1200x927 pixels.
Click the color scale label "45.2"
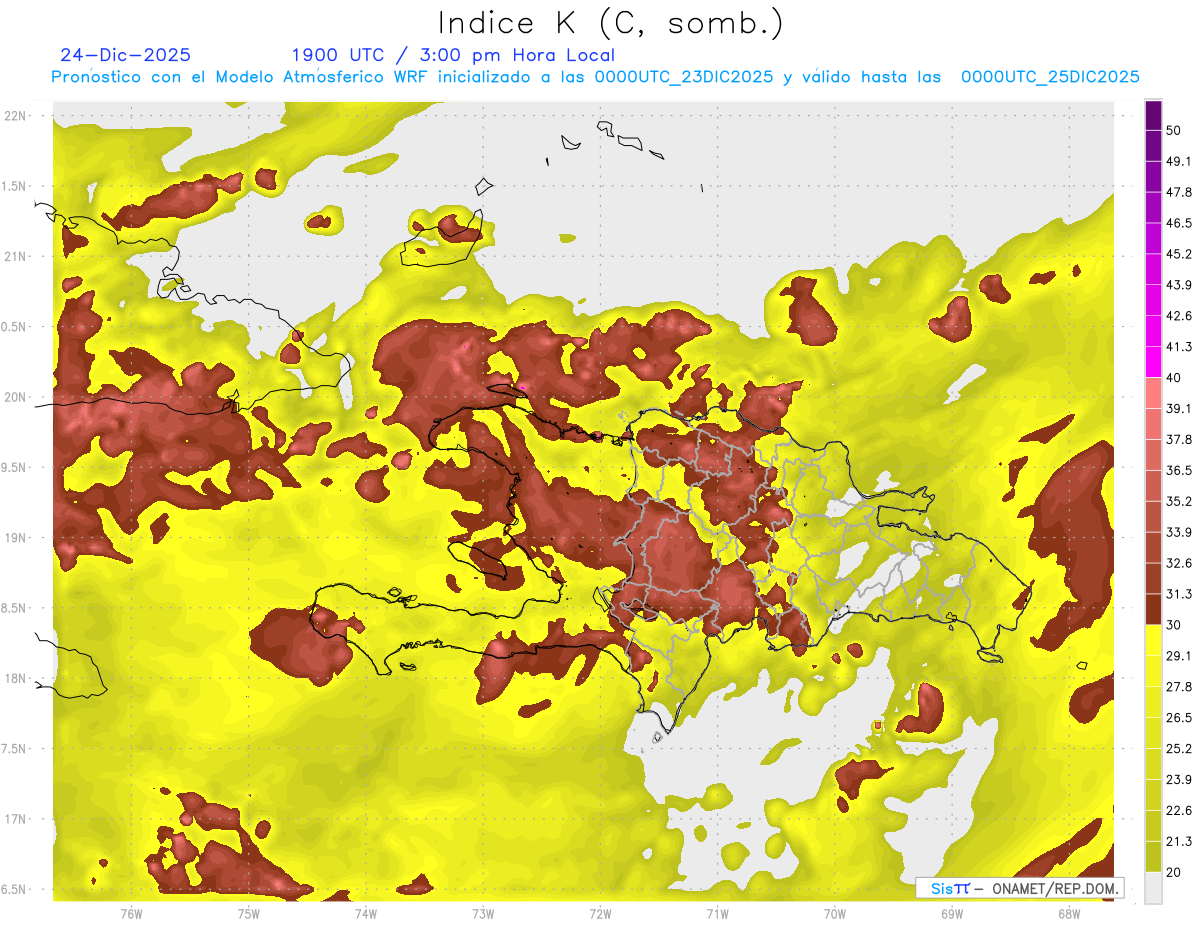click(1179, 254)
